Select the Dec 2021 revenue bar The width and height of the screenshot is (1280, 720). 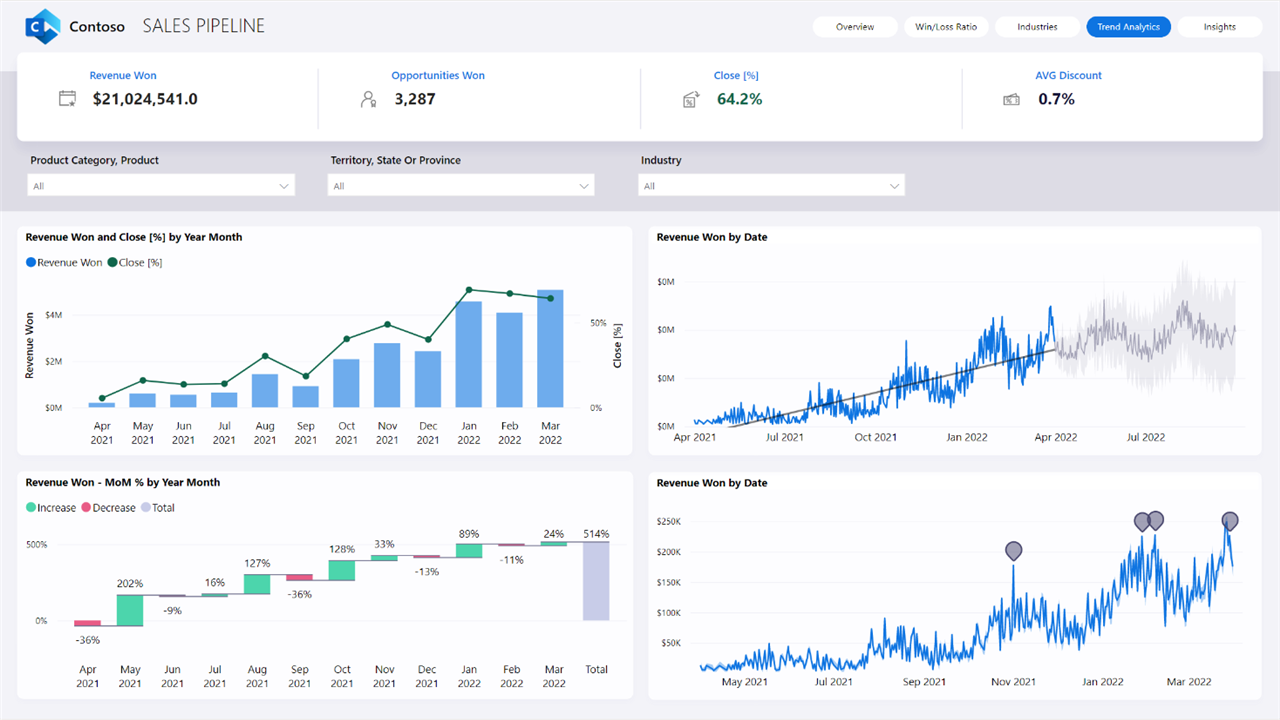(x=428, y=379)
